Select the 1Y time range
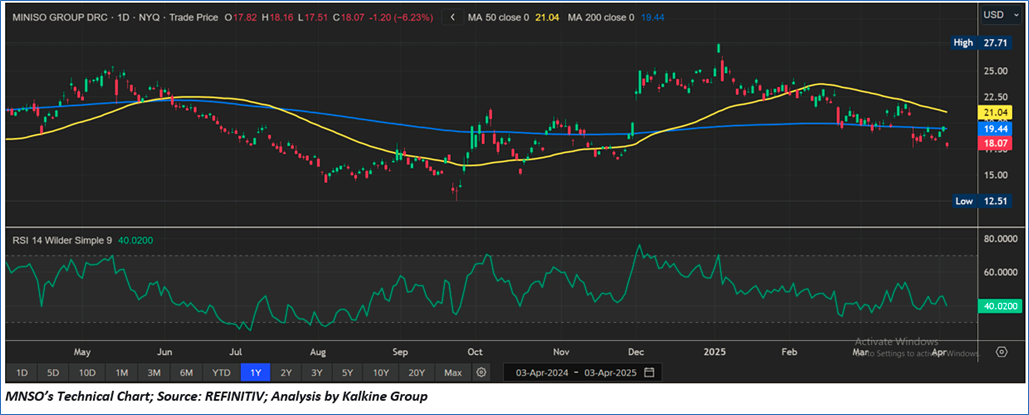The height and width of the screenshot is (415, 1029). [254, 373]
